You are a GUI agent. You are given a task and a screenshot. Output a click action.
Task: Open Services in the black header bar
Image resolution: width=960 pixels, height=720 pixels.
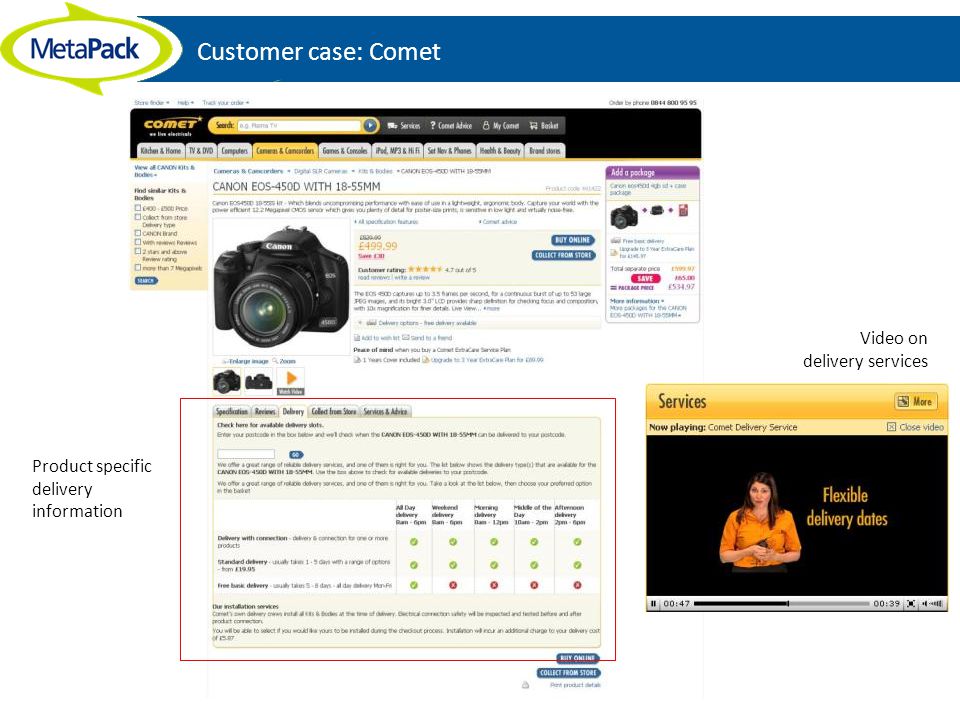click(x=403, y=126)
